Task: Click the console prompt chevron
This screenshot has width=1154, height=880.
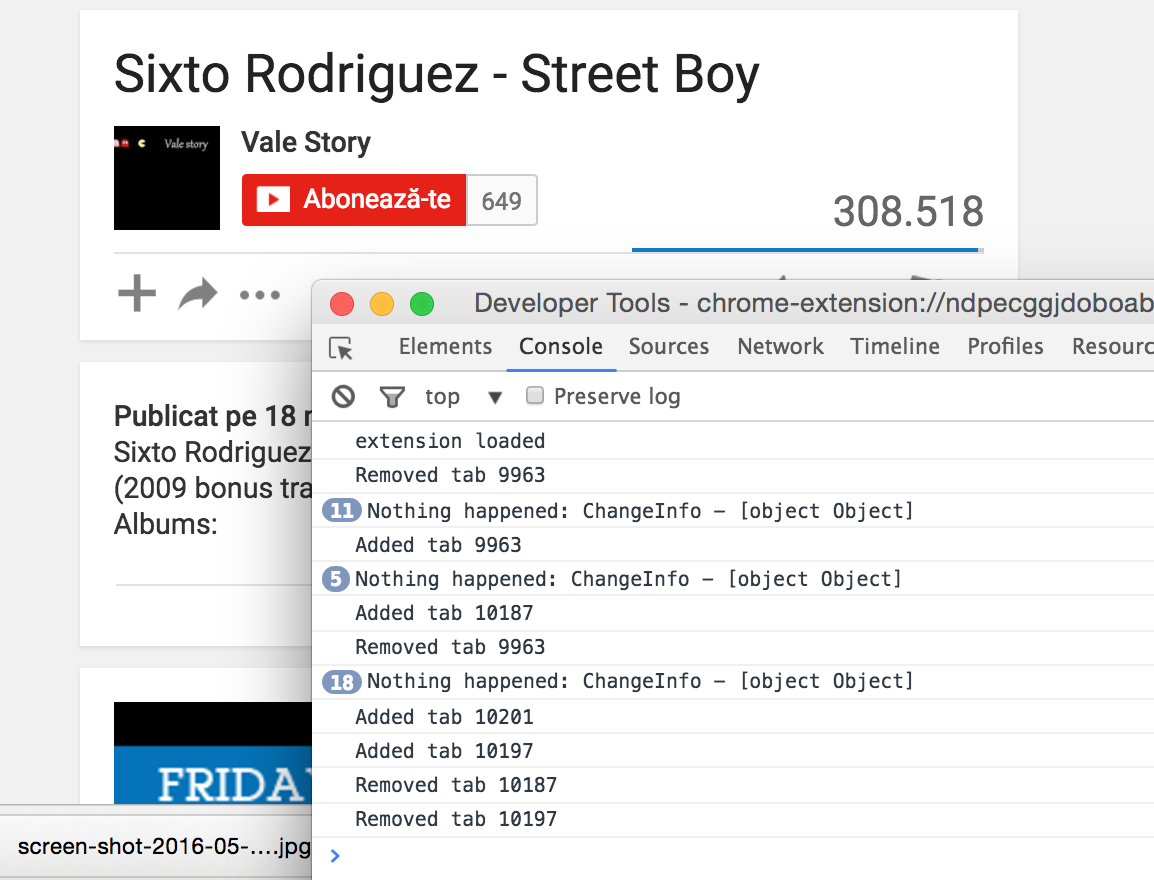Action: 335,856
